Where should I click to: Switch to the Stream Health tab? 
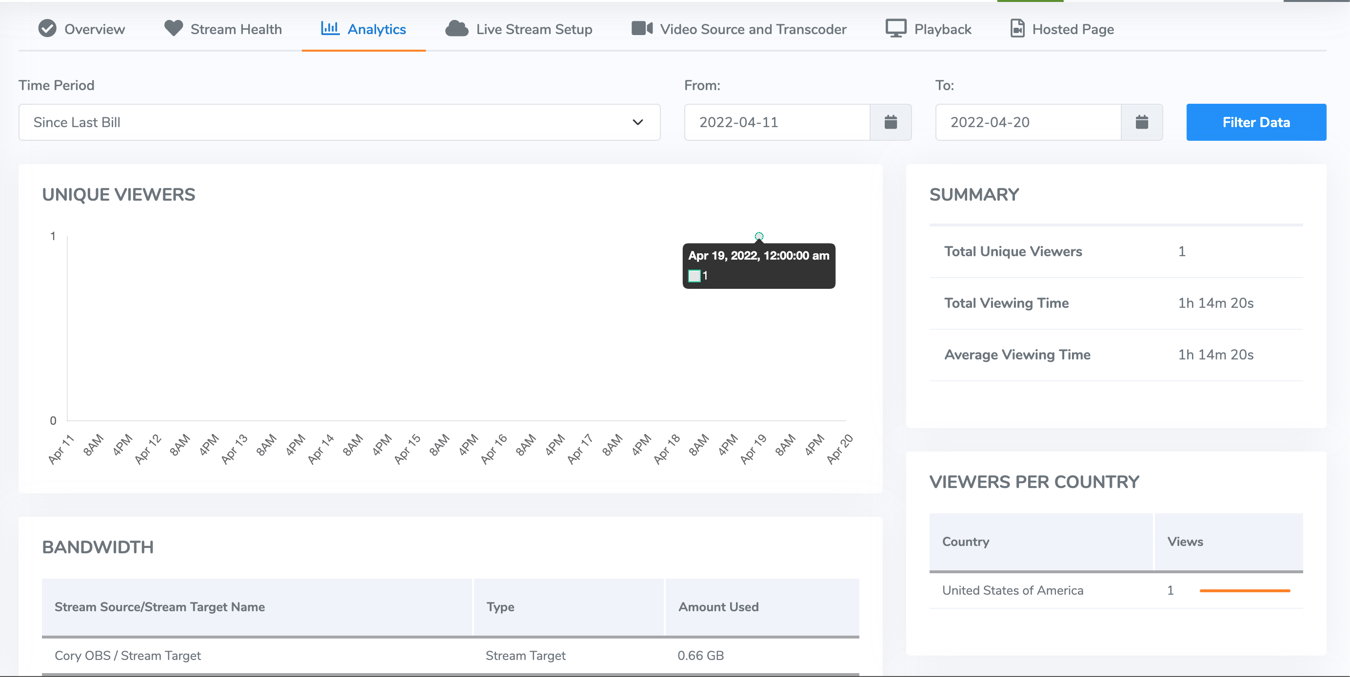[222, 29]
